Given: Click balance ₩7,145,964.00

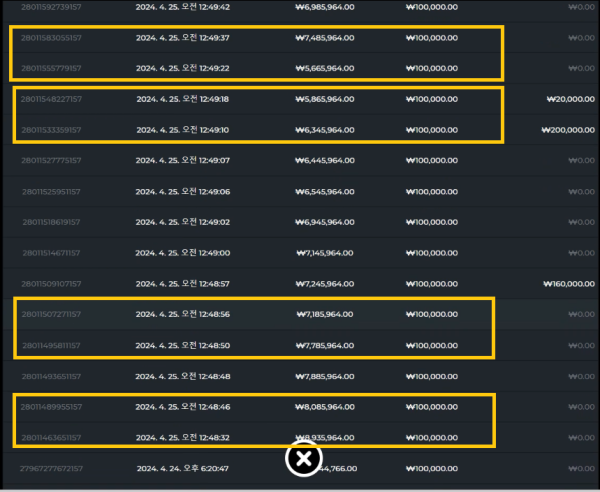Looking at the screenshot, I should (325, 253).
